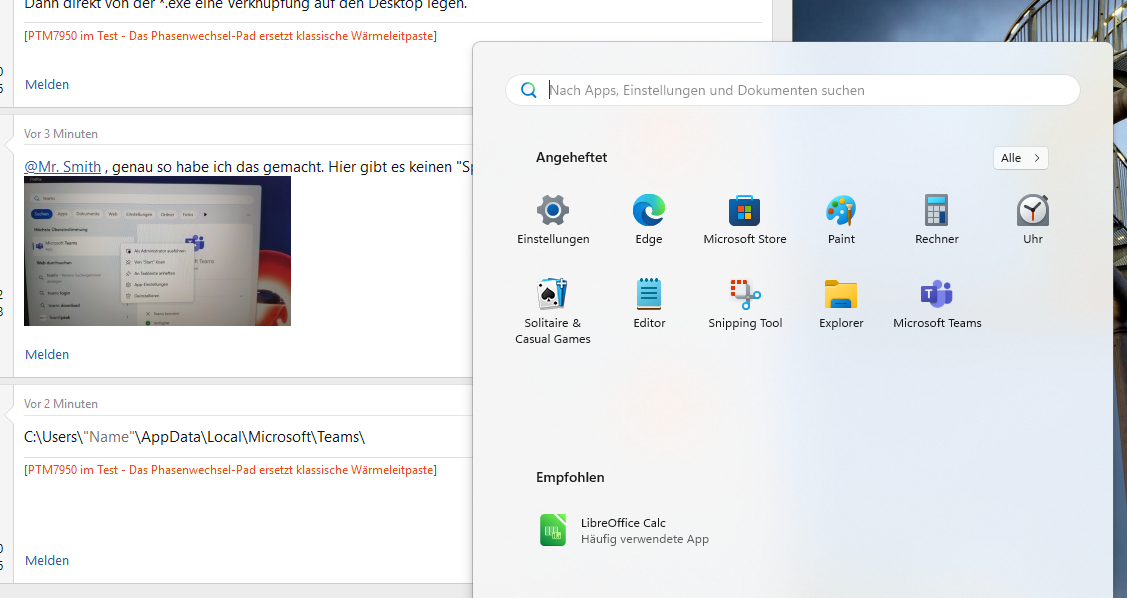Viewport: 1127px width, 598px height.
Task: Open PTM7950 signature link under path post
Action: tap(231, 470)
